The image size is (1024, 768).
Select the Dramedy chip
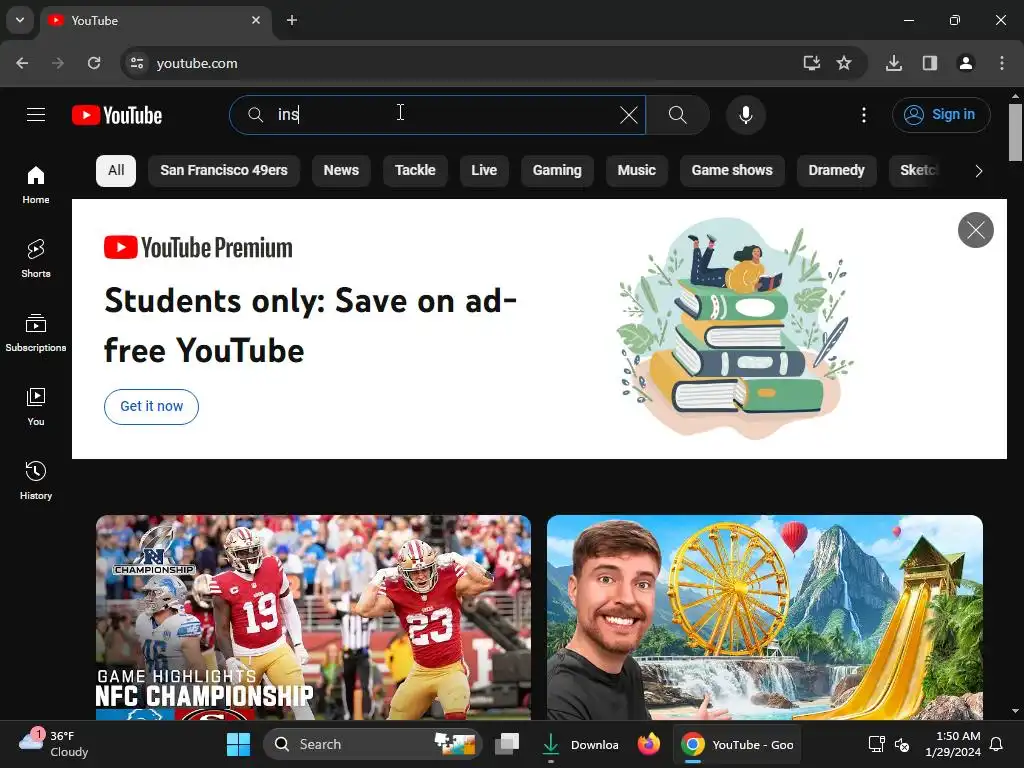point(837,170)
